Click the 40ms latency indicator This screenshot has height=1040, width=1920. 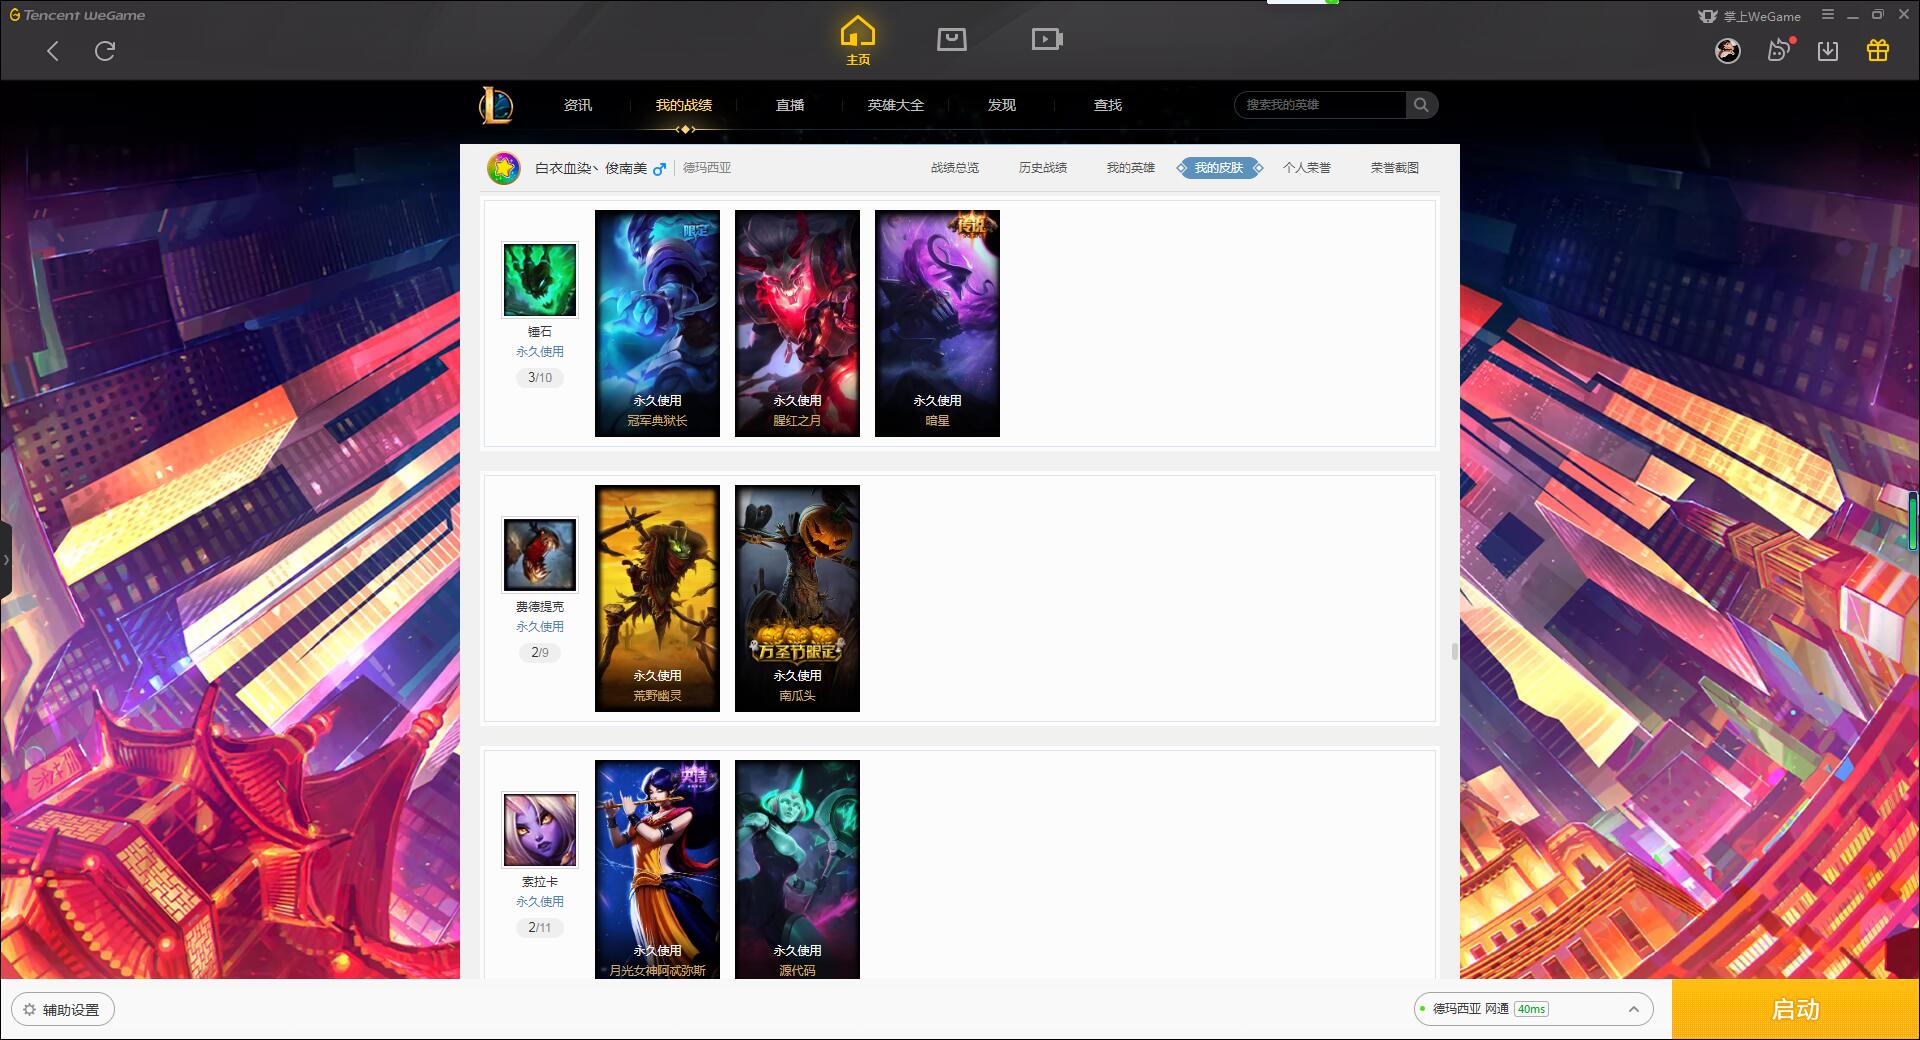click(x=1531, y=1010)
